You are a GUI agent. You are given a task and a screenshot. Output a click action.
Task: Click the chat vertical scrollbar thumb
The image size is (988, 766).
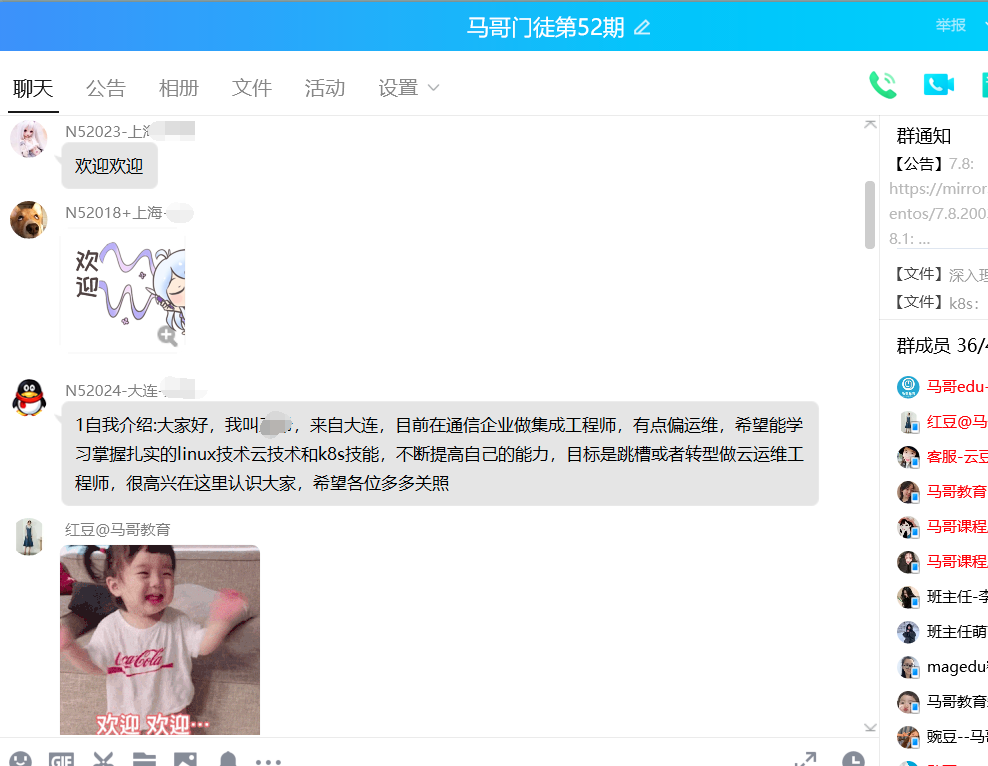coord(869,214)
